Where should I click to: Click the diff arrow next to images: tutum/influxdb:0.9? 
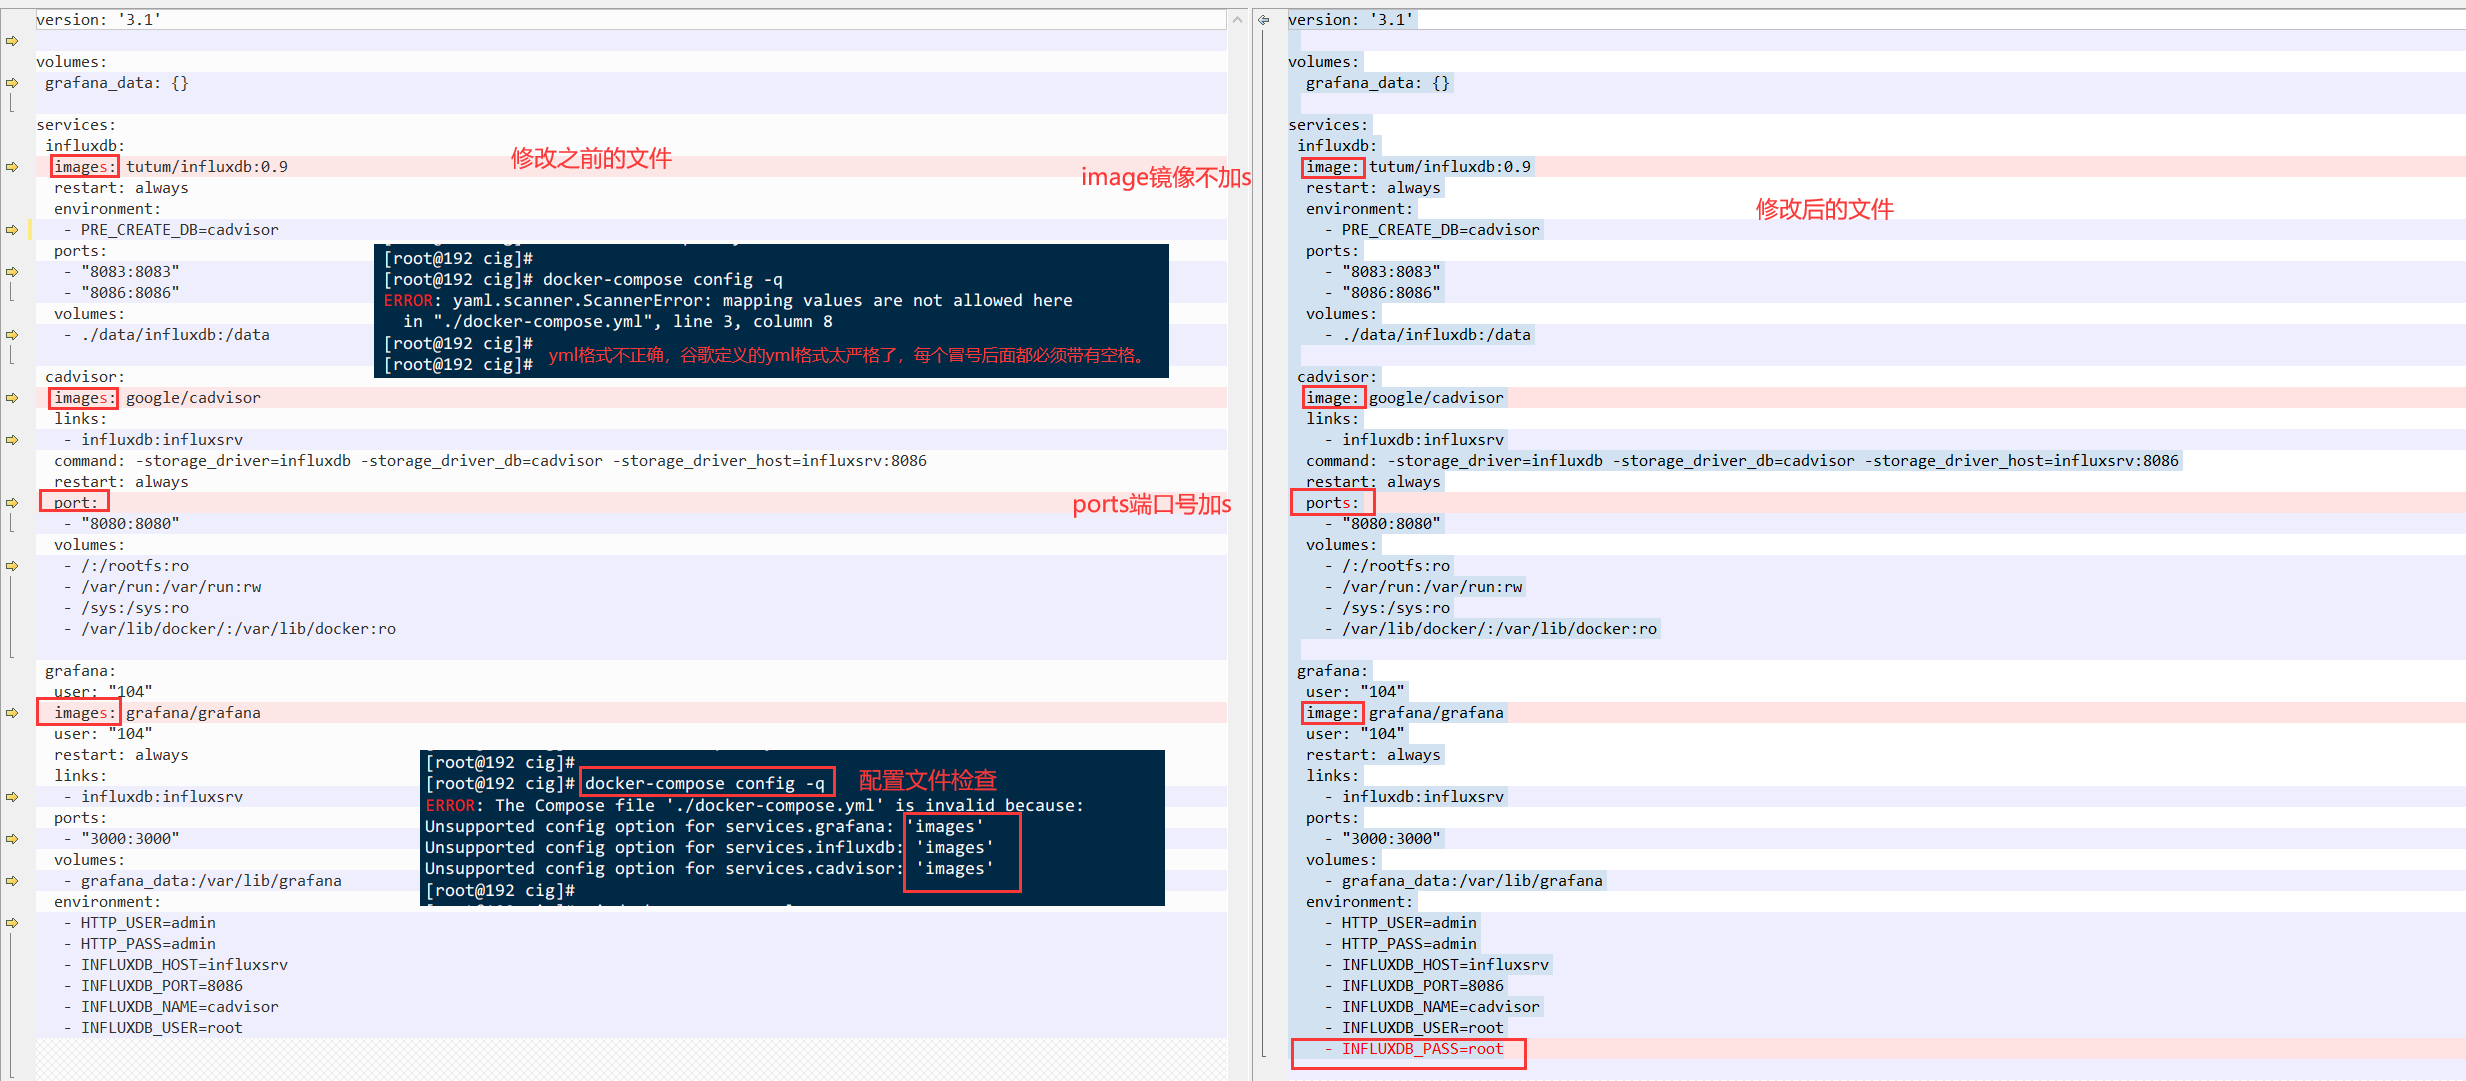pos(12,167)
